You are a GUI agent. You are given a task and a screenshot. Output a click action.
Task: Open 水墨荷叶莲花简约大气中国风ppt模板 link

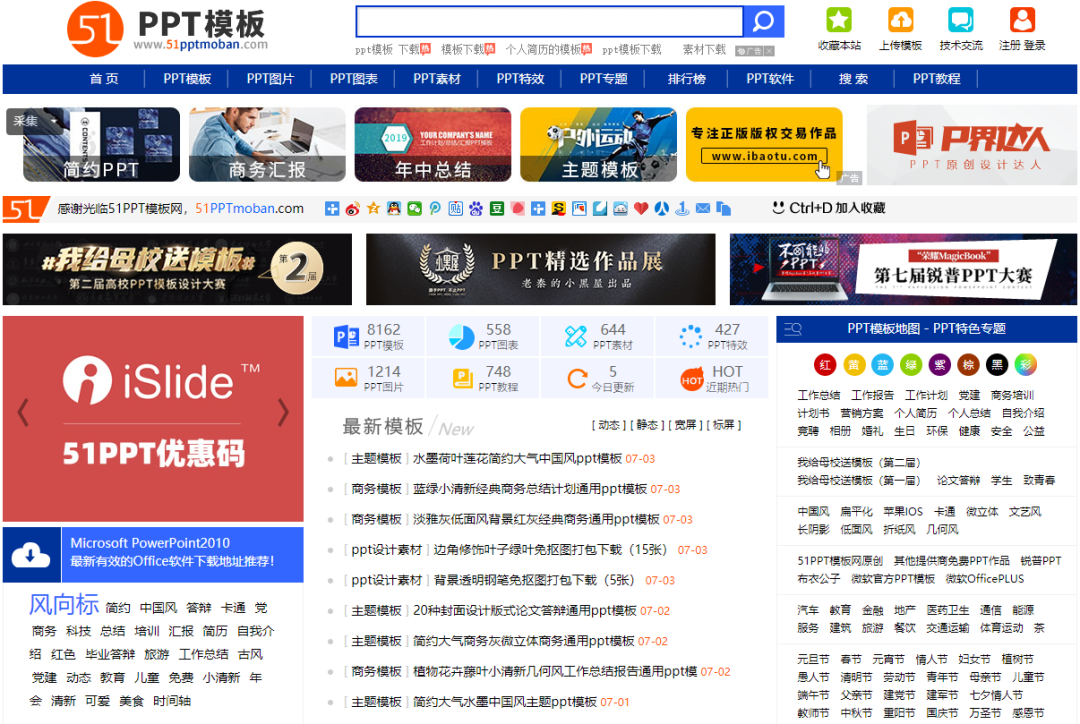click(517, 459)
